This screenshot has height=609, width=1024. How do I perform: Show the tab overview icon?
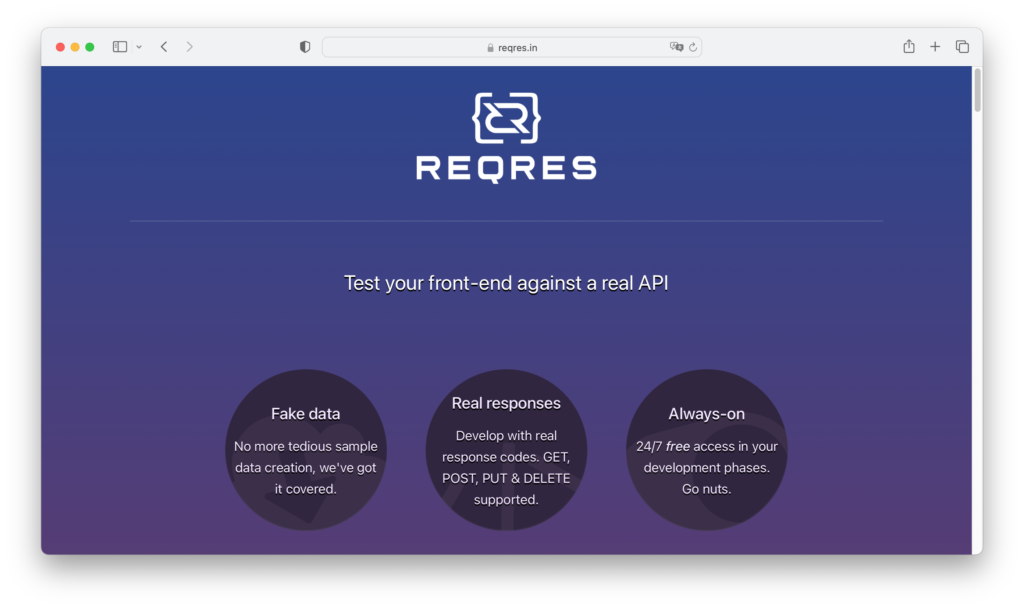click(x=962, y=47)
